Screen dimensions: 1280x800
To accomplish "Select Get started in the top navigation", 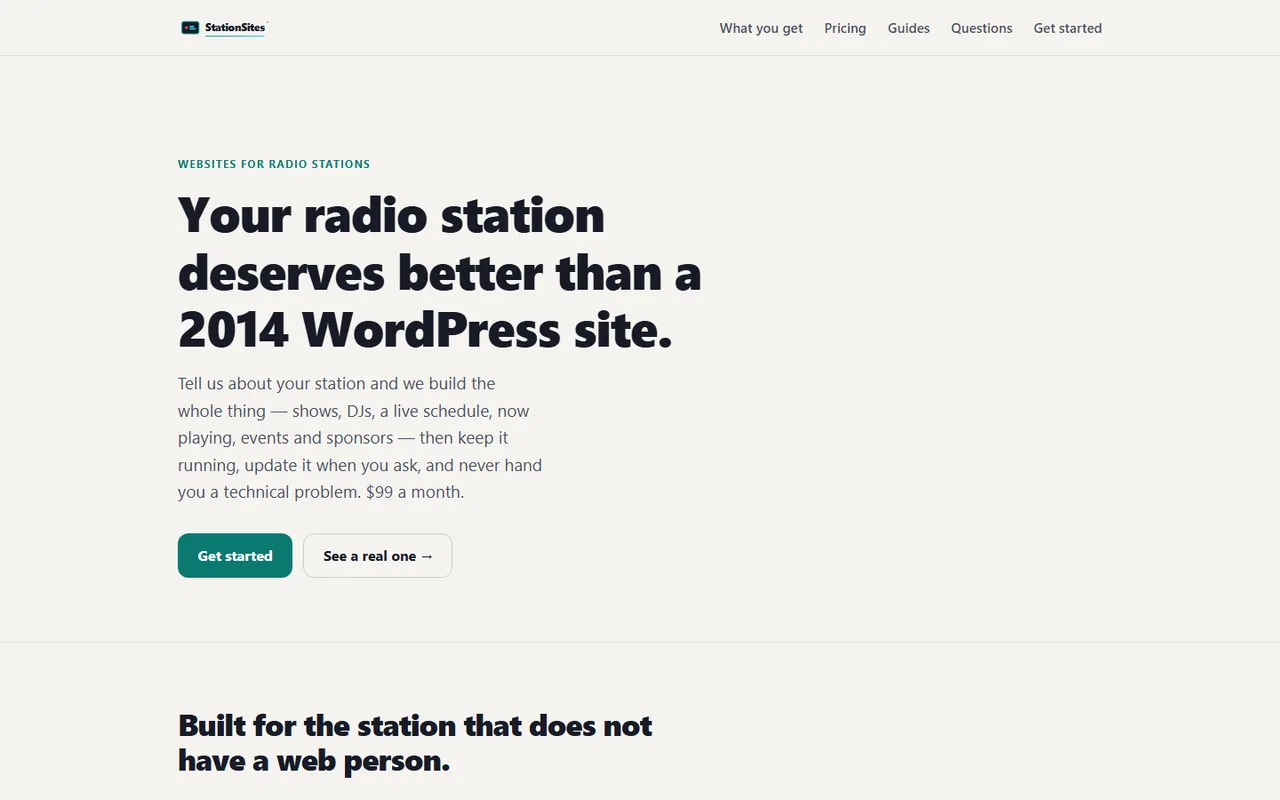I will pyautogui.click(x=1068, y=28).
